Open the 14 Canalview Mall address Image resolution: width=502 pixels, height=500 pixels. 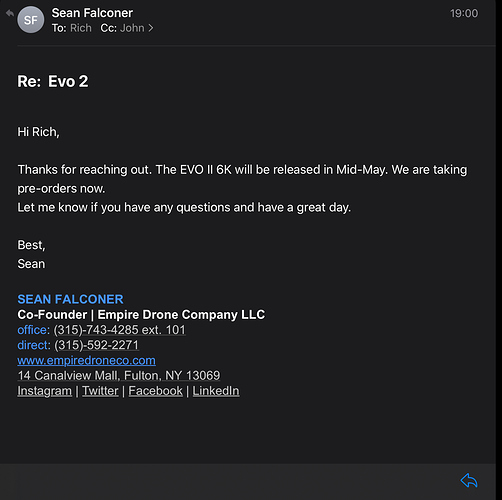119,376
